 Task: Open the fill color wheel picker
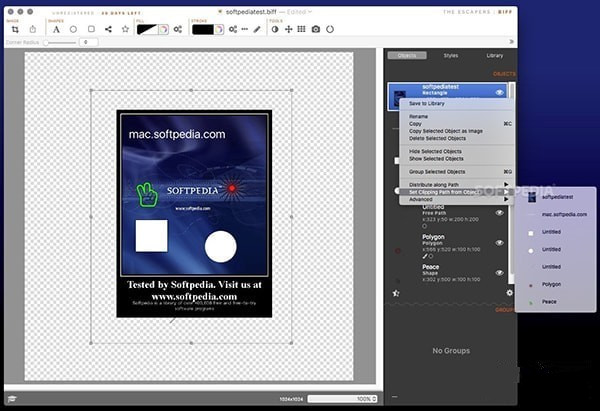pos(163,29)
